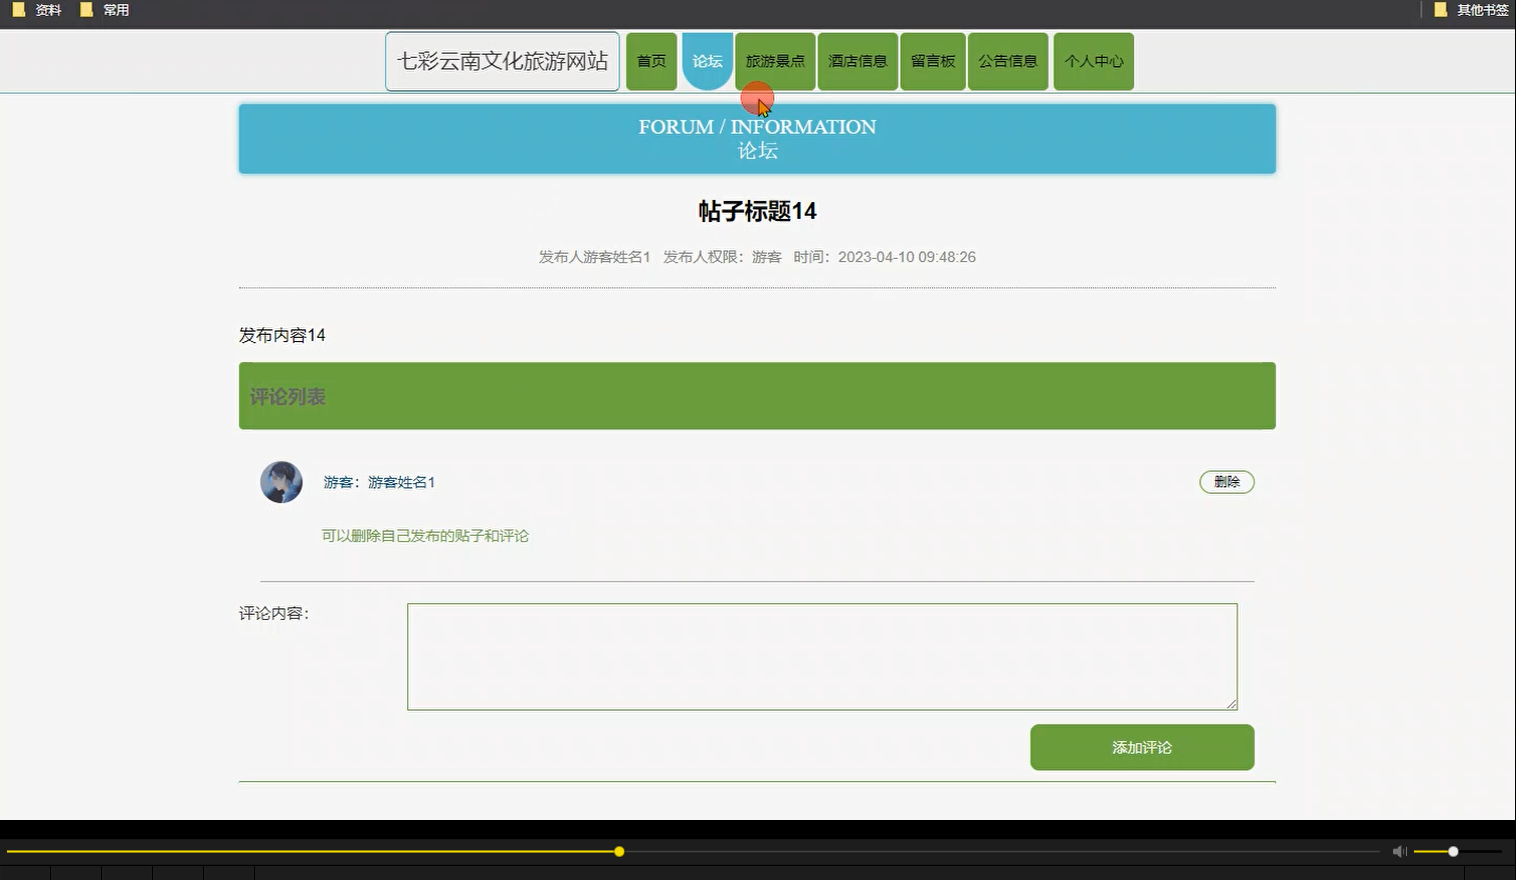View the 公告信息 announcements page
The image size is (1516, 880).
click(x=1007, y=61)
